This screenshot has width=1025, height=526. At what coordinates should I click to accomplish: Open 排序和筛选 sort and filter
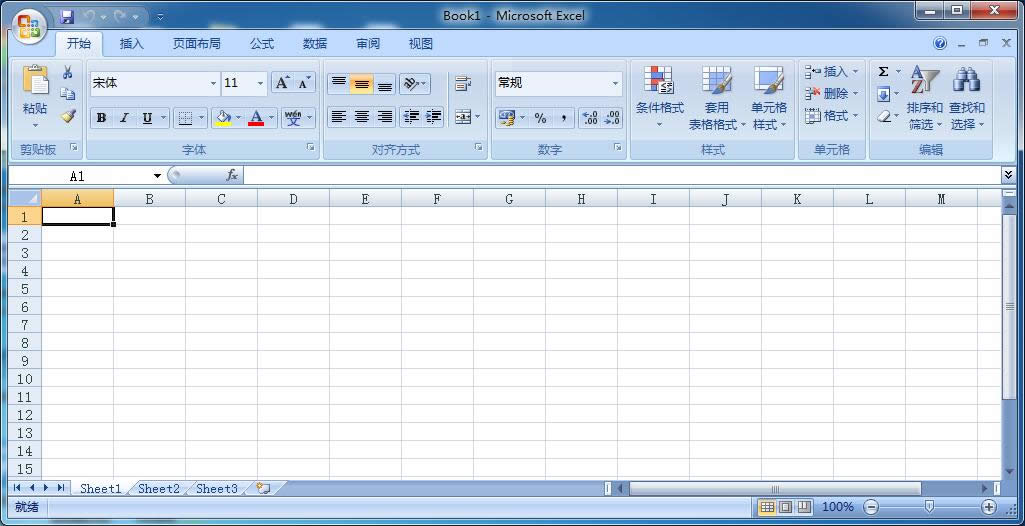(924, 97)
